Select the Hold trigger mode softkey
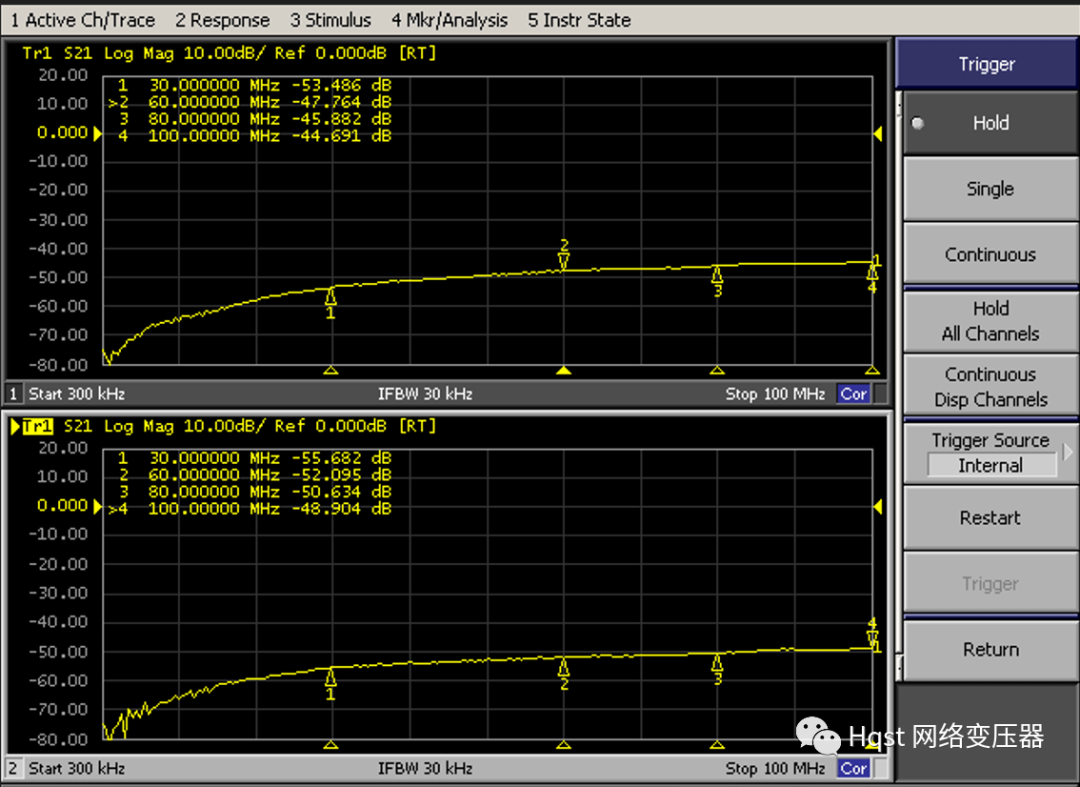 990,123
